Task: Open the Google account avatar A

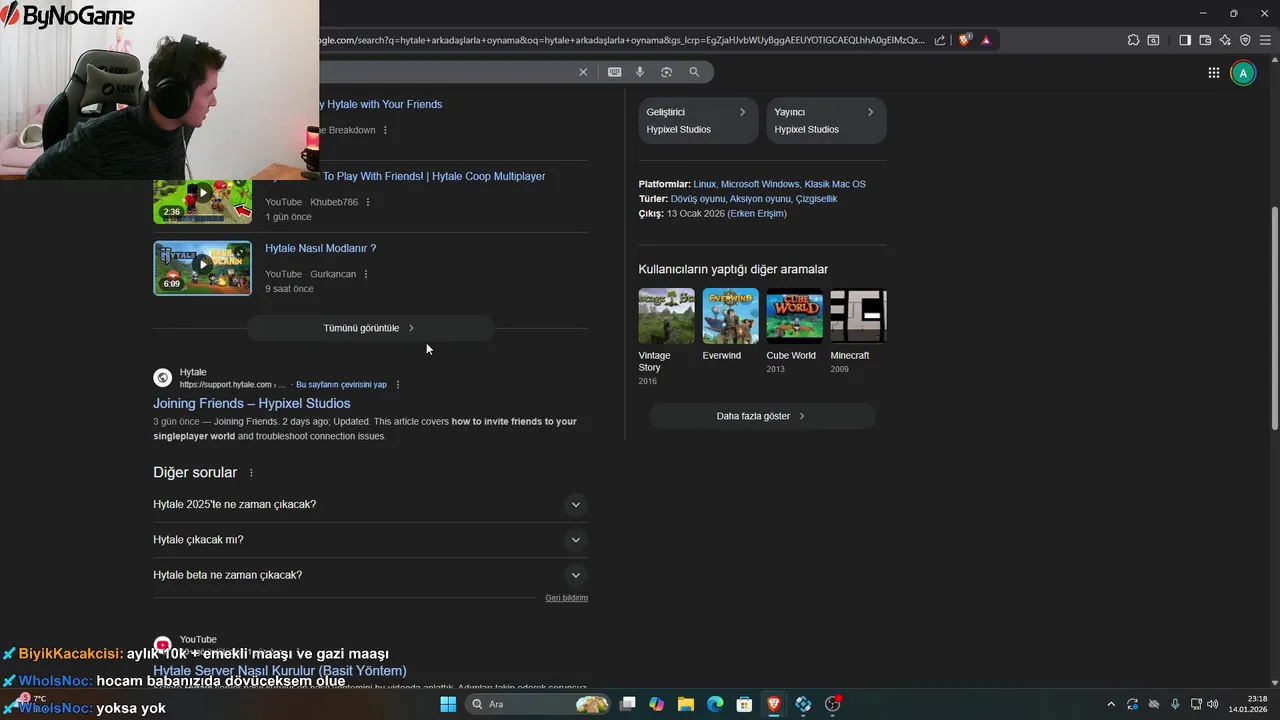Action: point(1243,73)
